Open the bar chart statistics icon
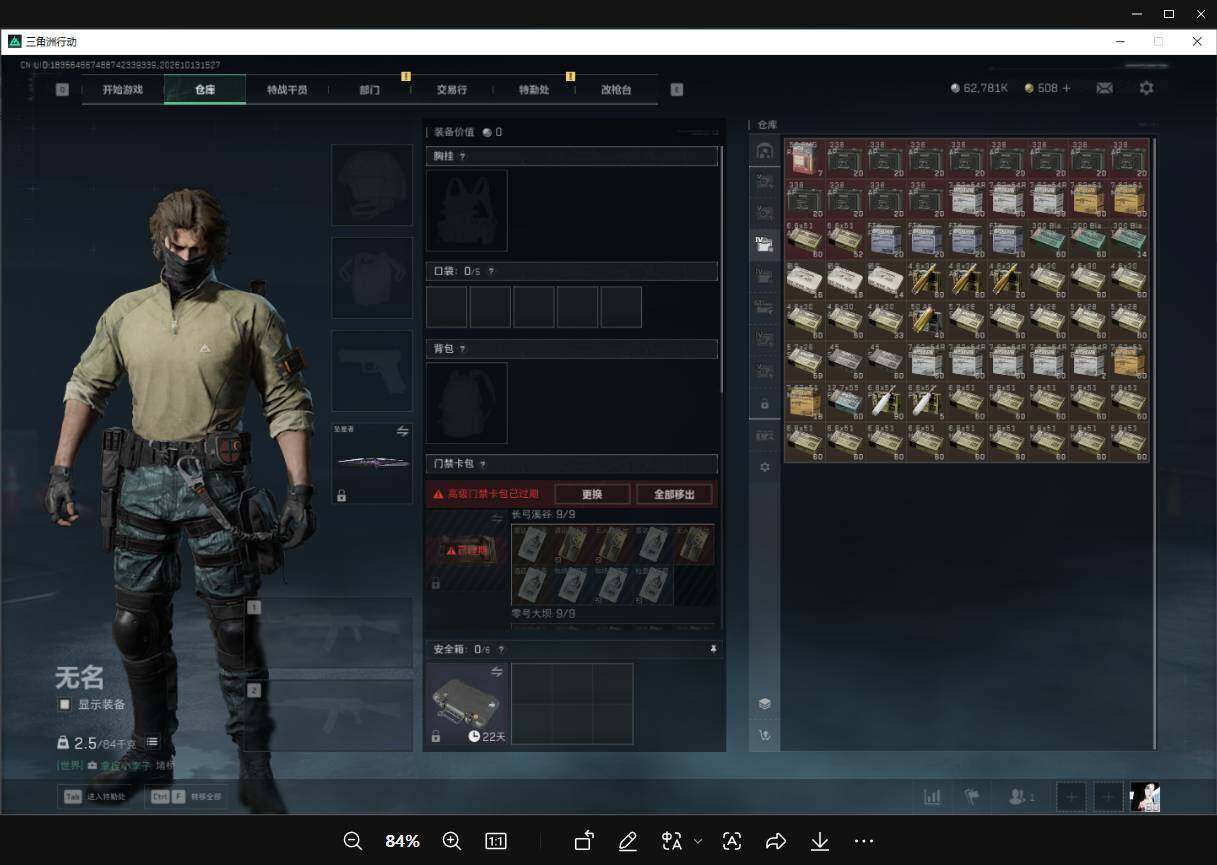 coord(933,797)
